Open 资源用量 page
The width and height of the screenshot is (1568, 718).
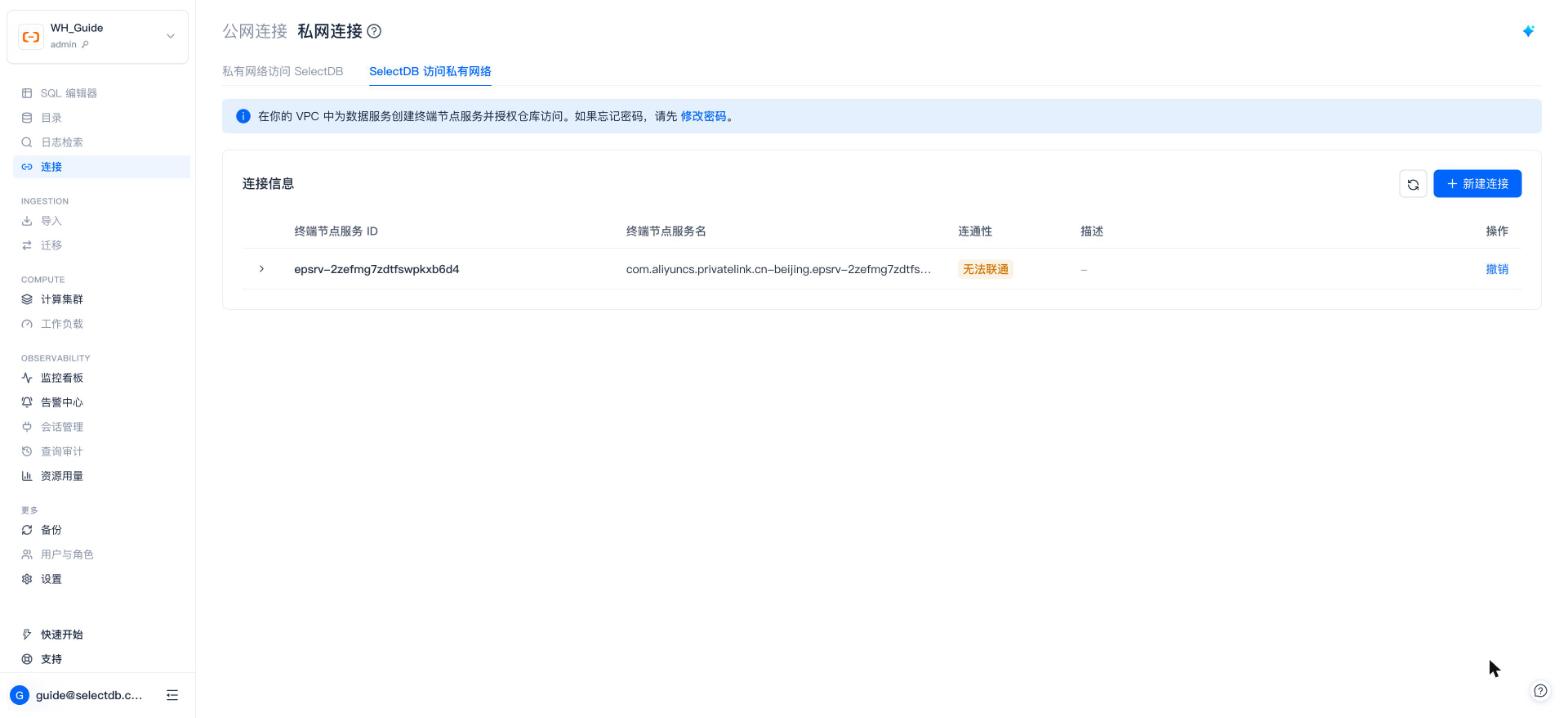click(61, 476)
